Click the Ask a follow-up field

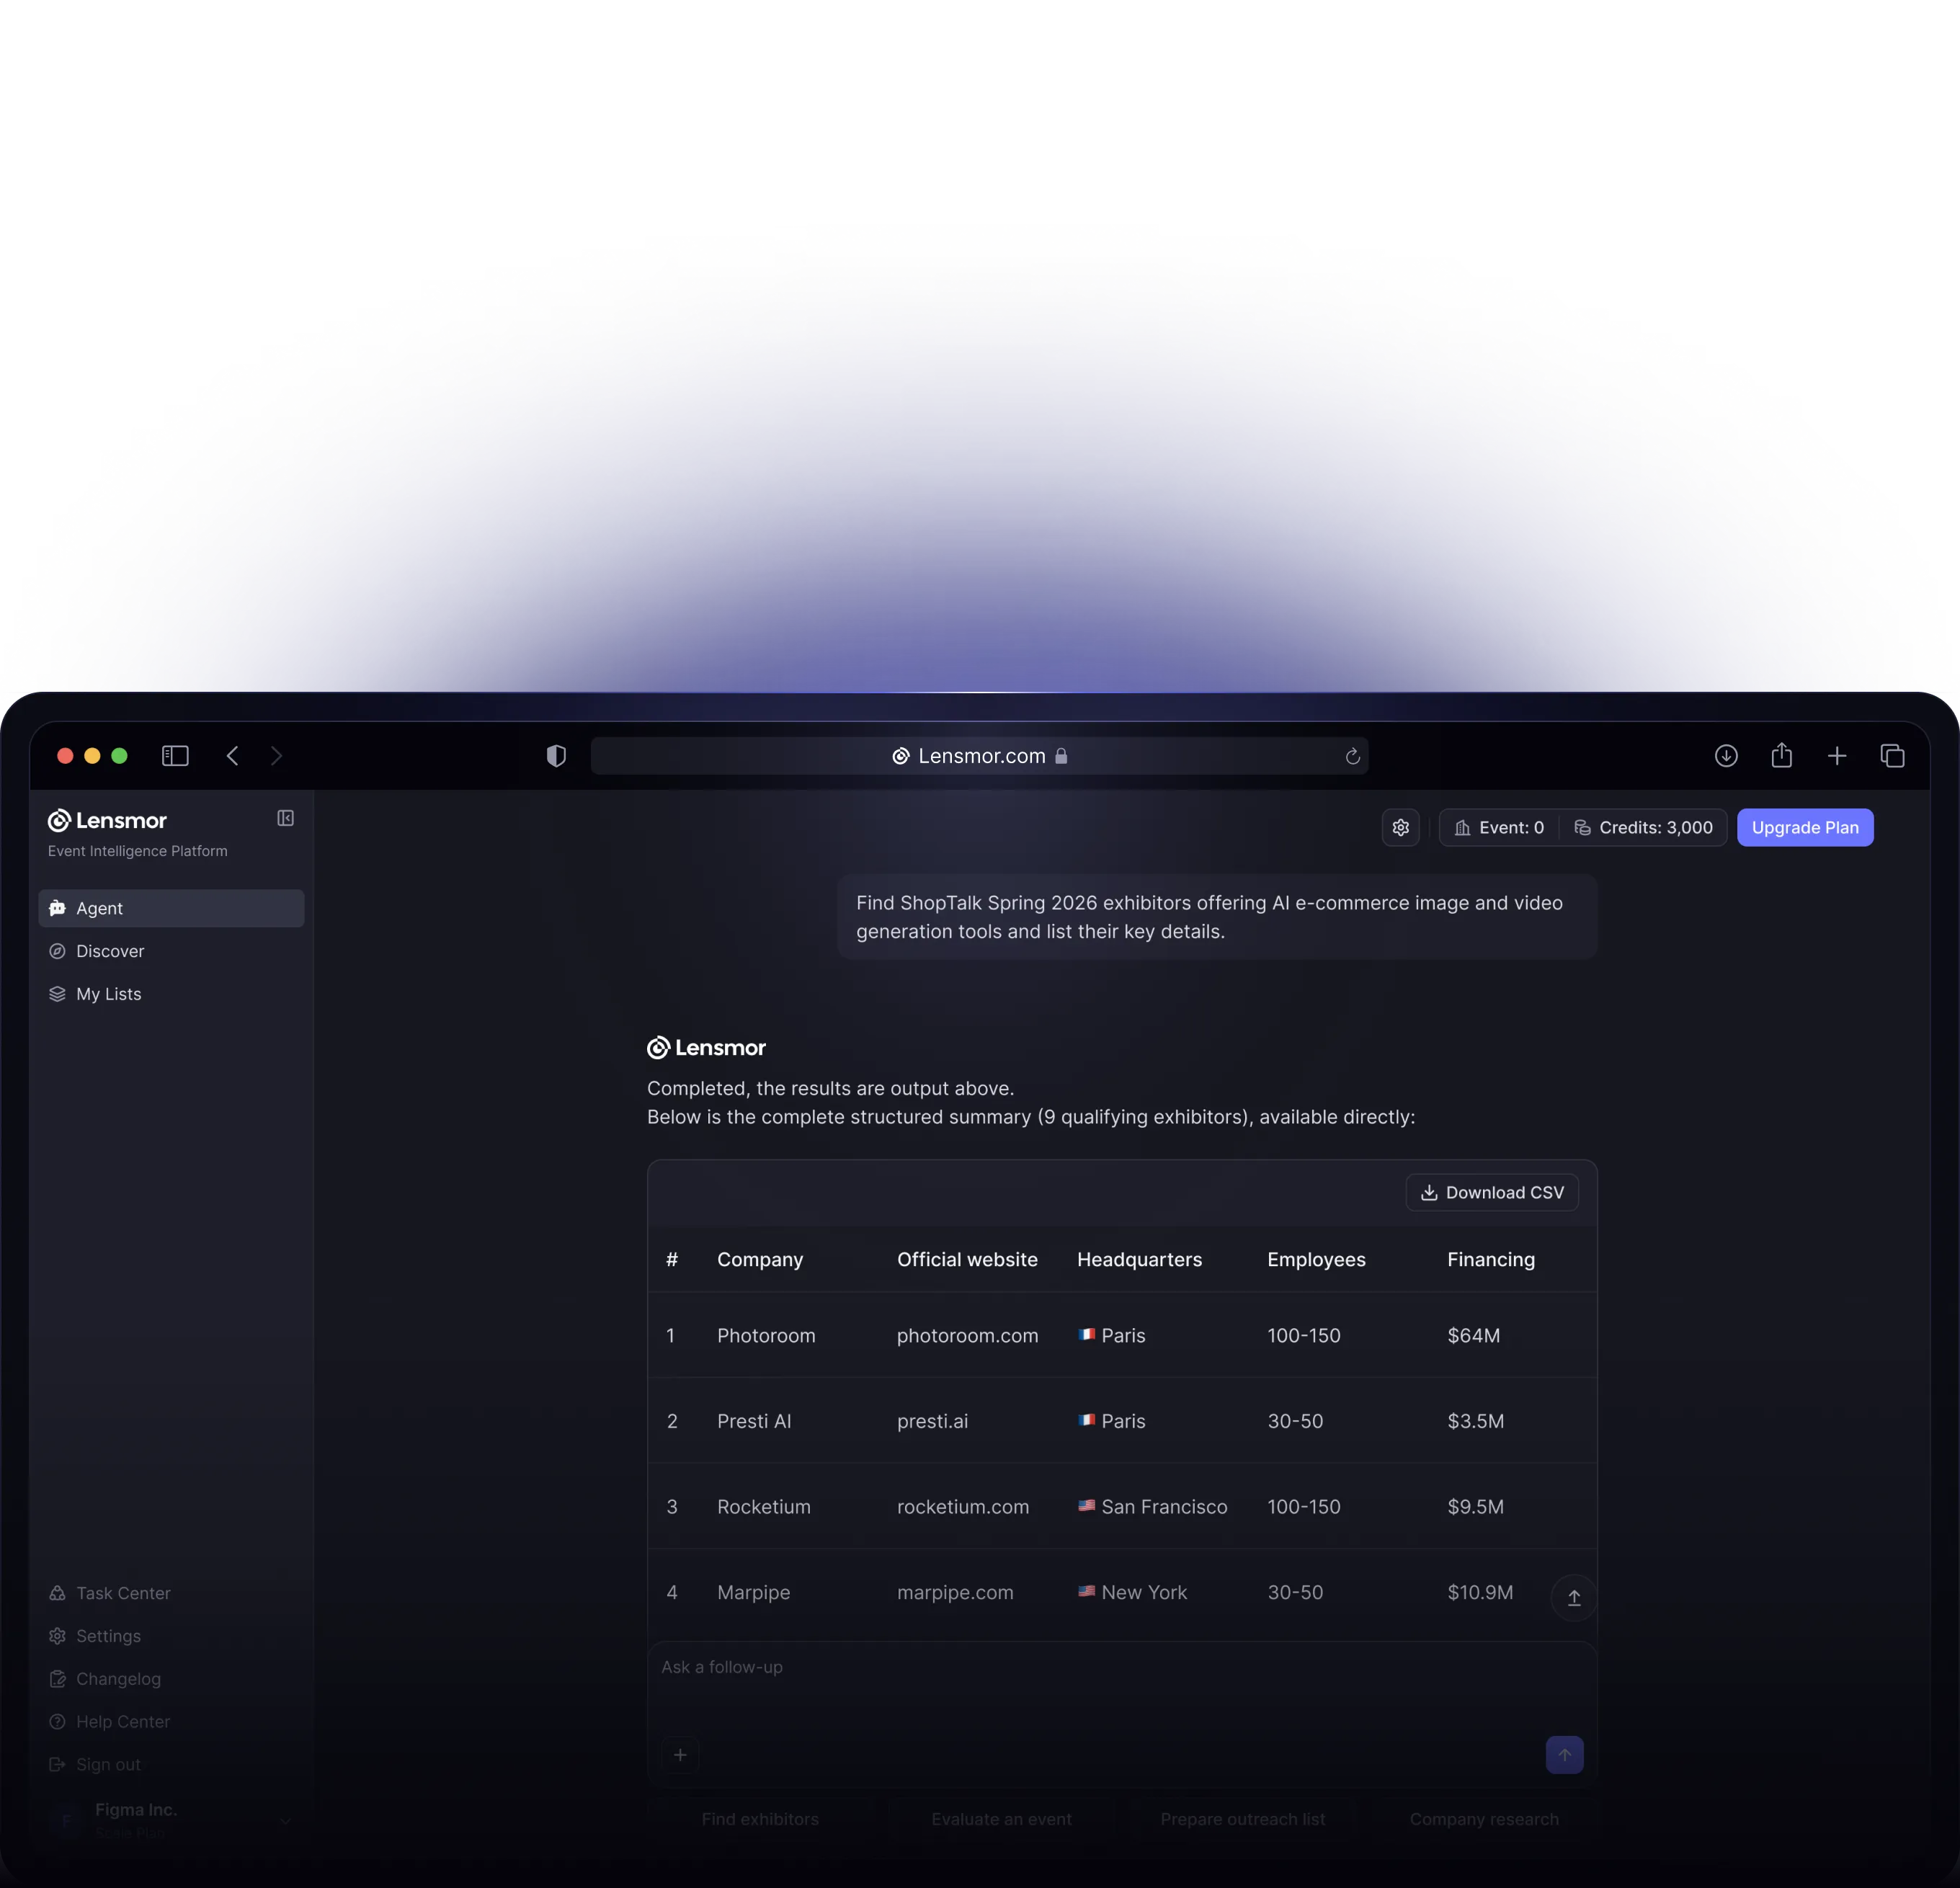coord(1100,1668)
